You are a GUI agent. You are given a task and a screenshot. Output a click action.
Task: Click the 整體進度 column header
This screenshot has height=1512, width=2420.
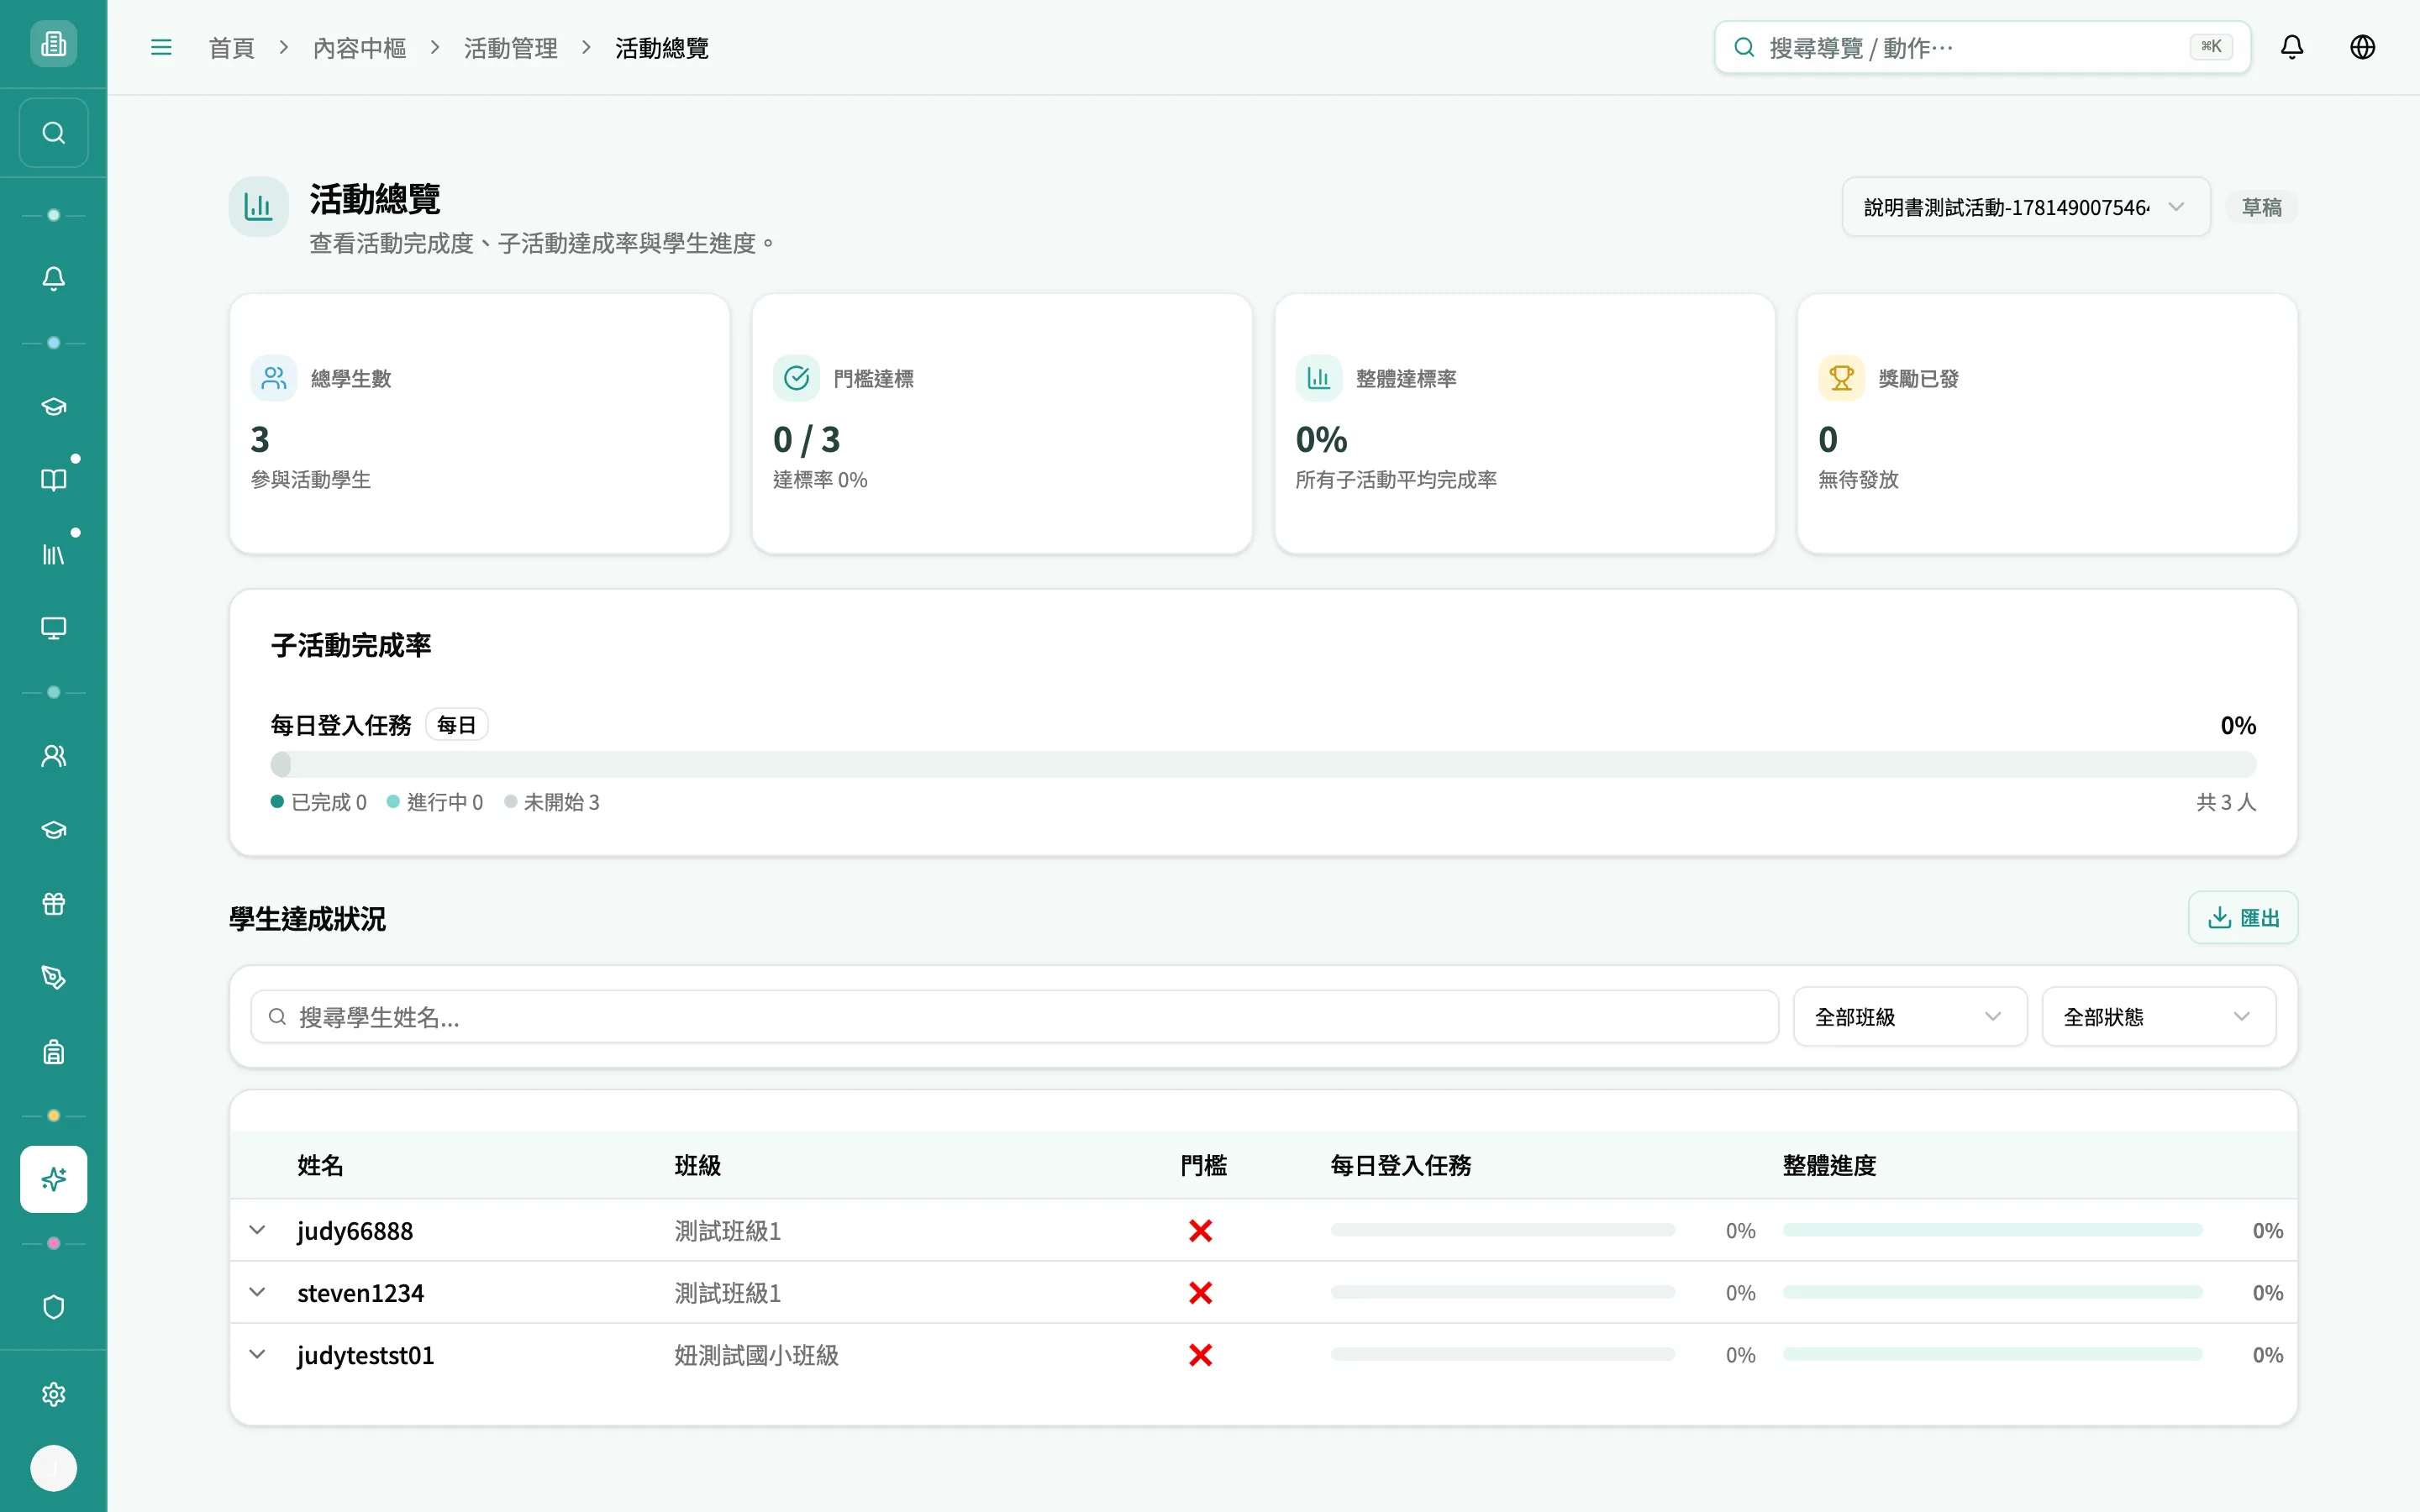[1829, 1165]
